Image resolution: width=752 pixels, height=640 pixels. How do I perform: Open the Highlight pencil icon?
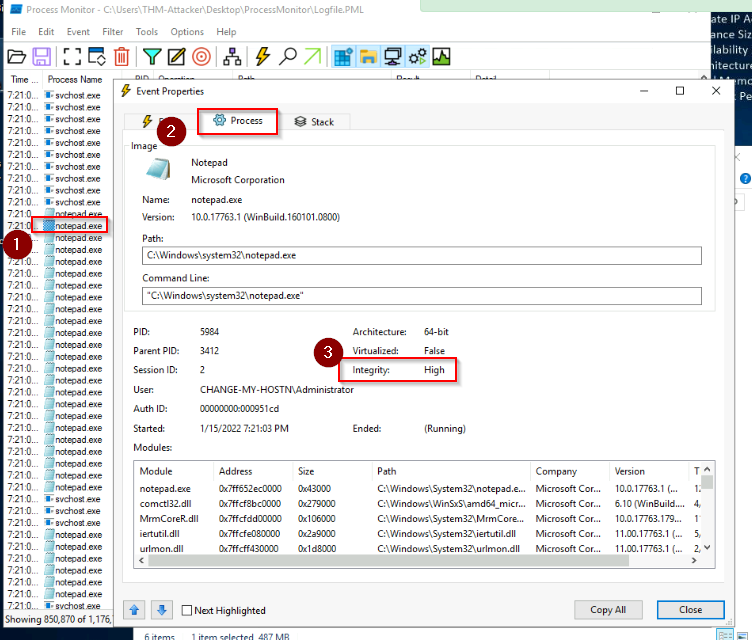[176, 57]
